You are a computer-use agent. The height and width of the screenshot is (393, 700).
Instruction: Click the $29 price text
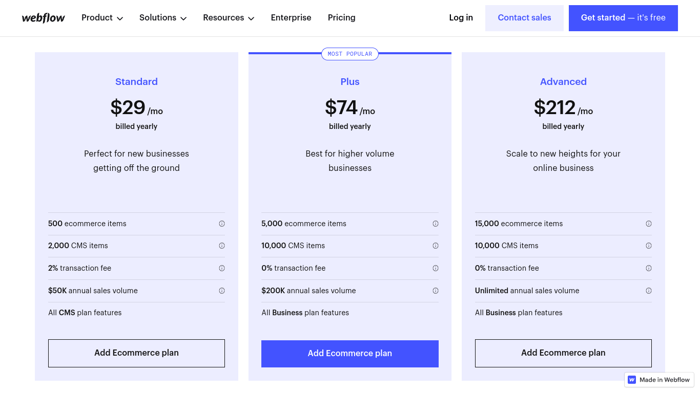click(128, 108)
